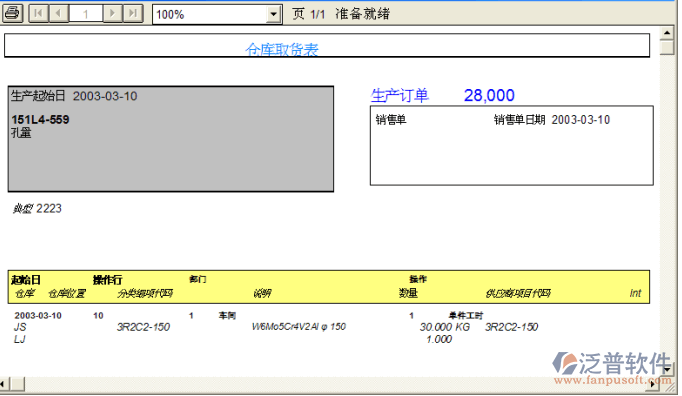This screenshot has height=396, width=682.
Task: Select the 151L4-559 item code text
Action: point(40,120)
